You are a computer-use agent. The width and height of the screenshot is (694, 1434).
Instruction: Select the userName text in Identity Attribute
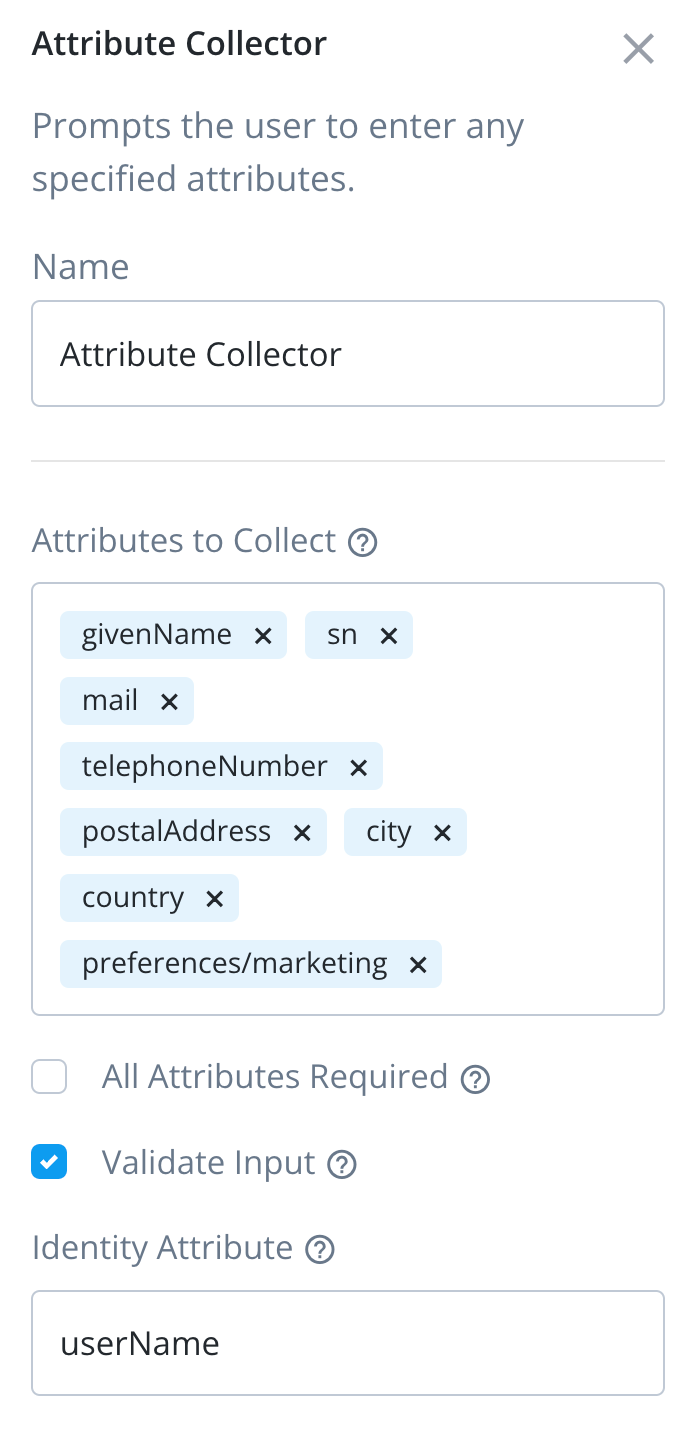[140, 1343]
